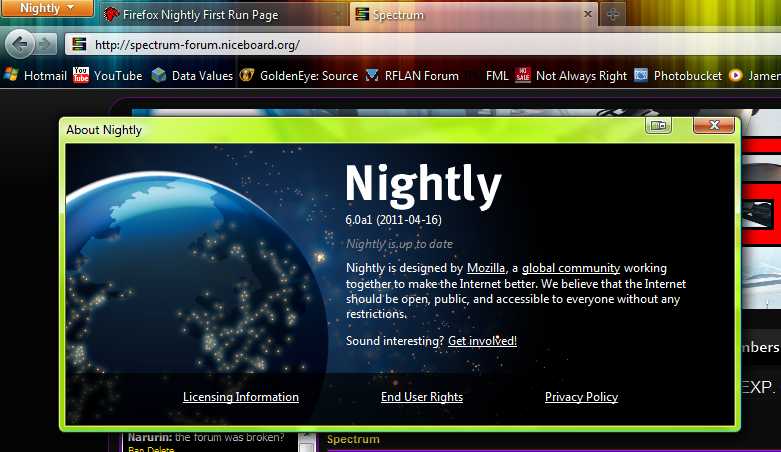Click the 'Nightly is up to date' status
Screen dimensions: 781x452
pos(399,244)
